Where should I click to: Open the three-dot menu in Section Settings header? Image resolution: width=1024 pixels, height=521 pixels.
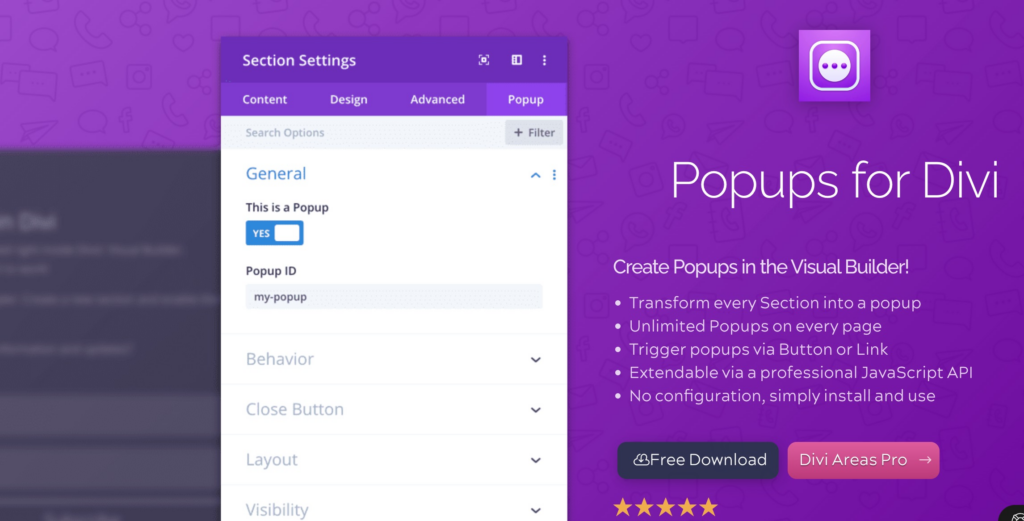click(x=544, y=60)
